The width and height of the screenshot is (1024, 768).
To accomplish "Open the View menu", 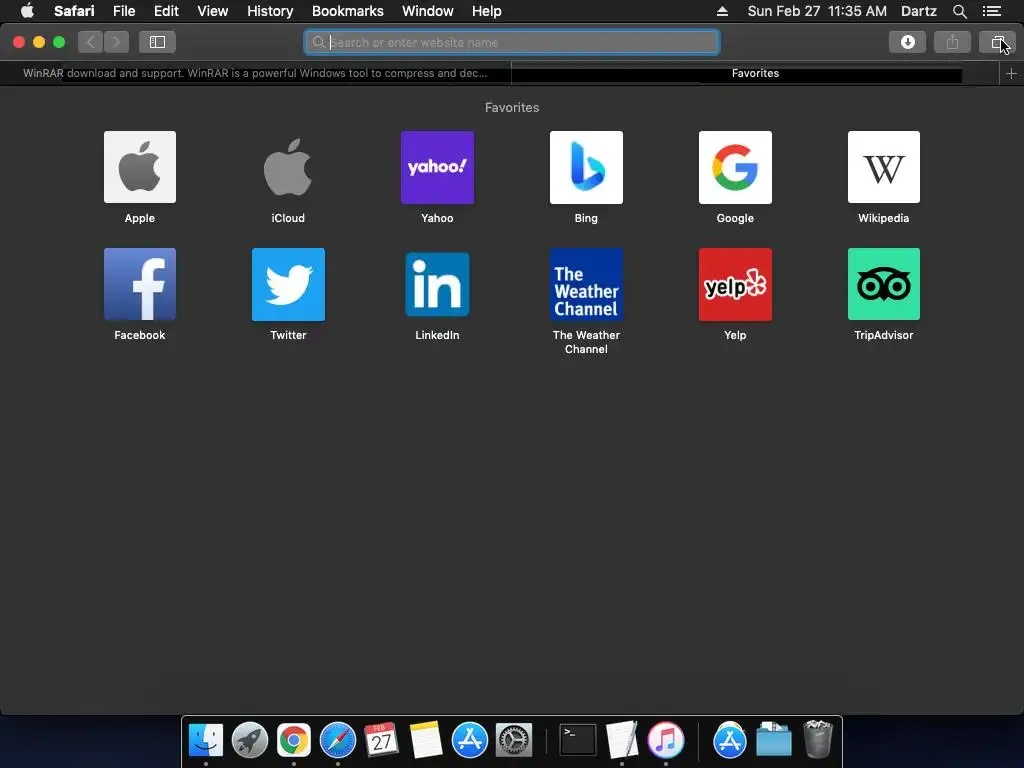I will click(x=212, y=11).
